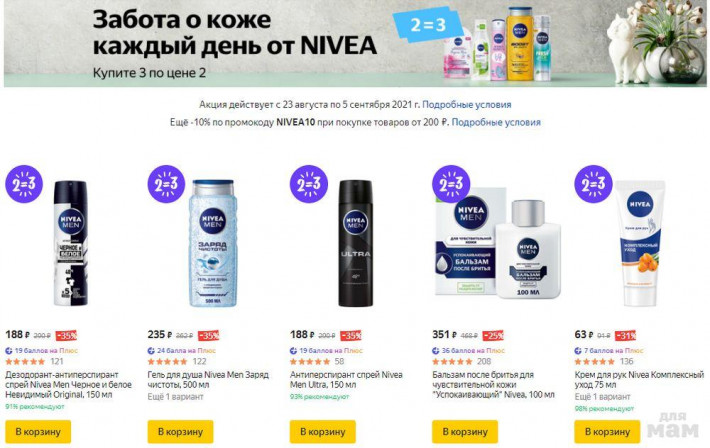The width and height of the screenshot is (710, 448).
Task: Open Подробные условия link for NIVEA10 promo code
Action: 496,122
